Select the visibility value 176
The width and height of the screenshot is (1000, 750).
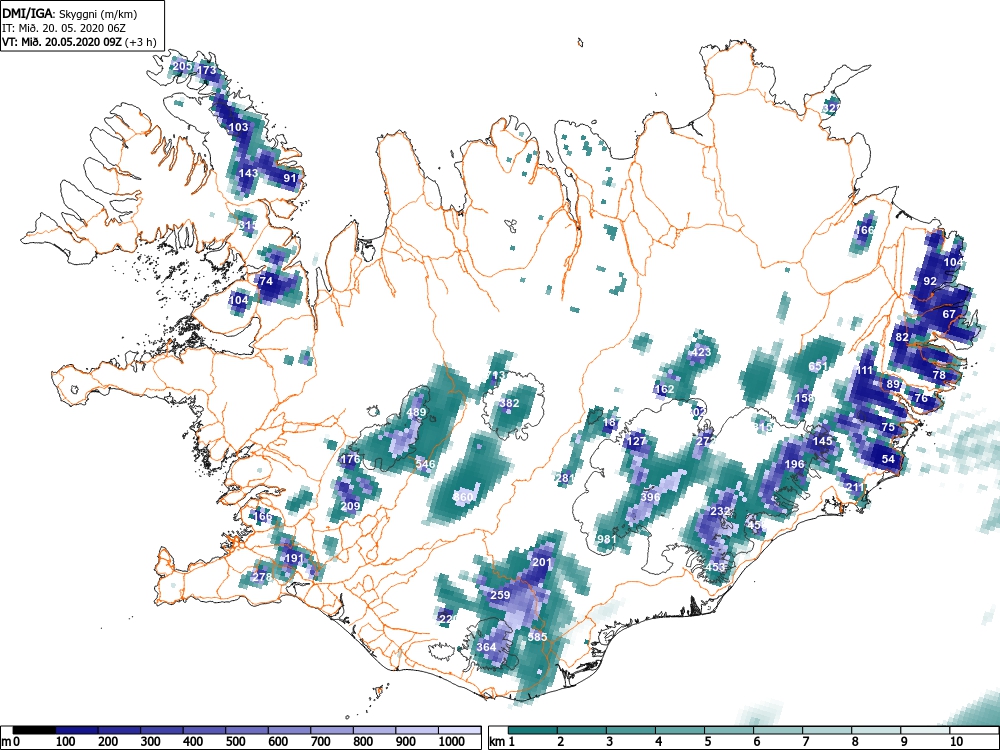pos(350,459)
